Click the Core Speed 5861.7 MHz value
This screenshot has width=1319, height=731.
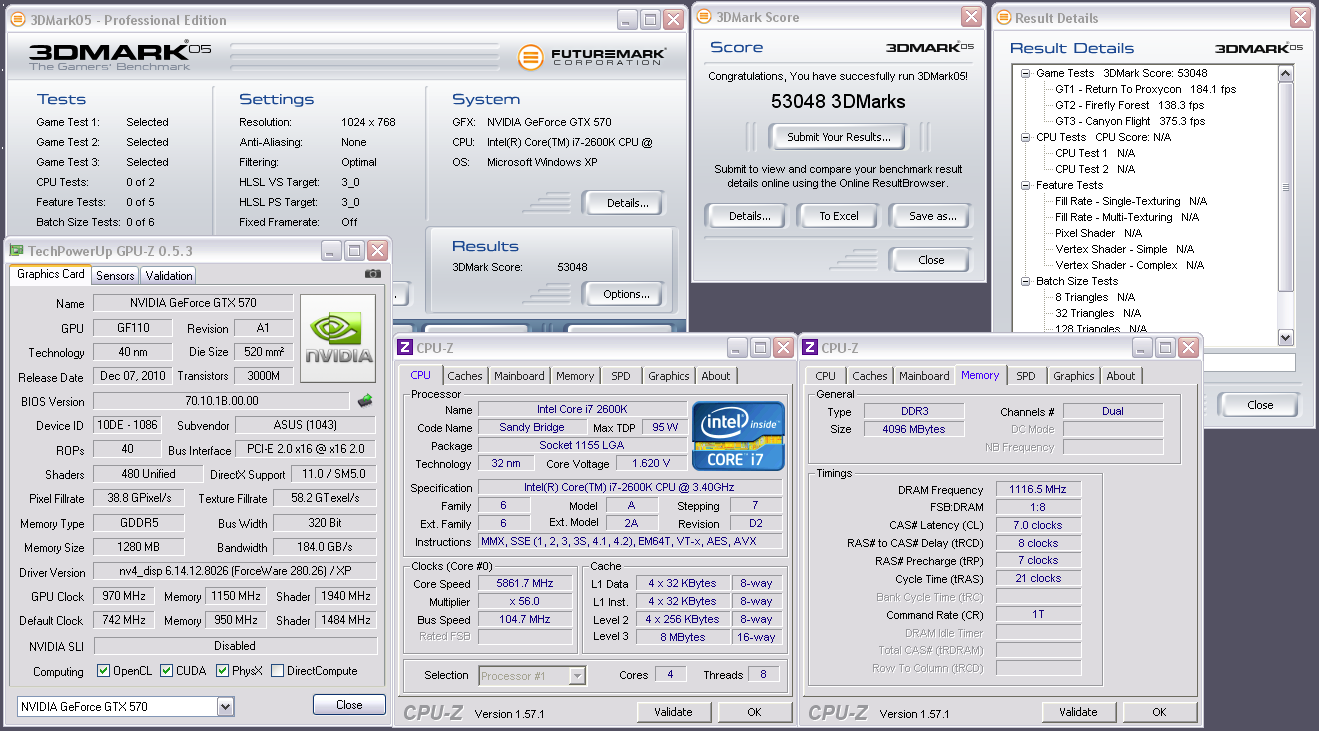(x=525, y=583)
